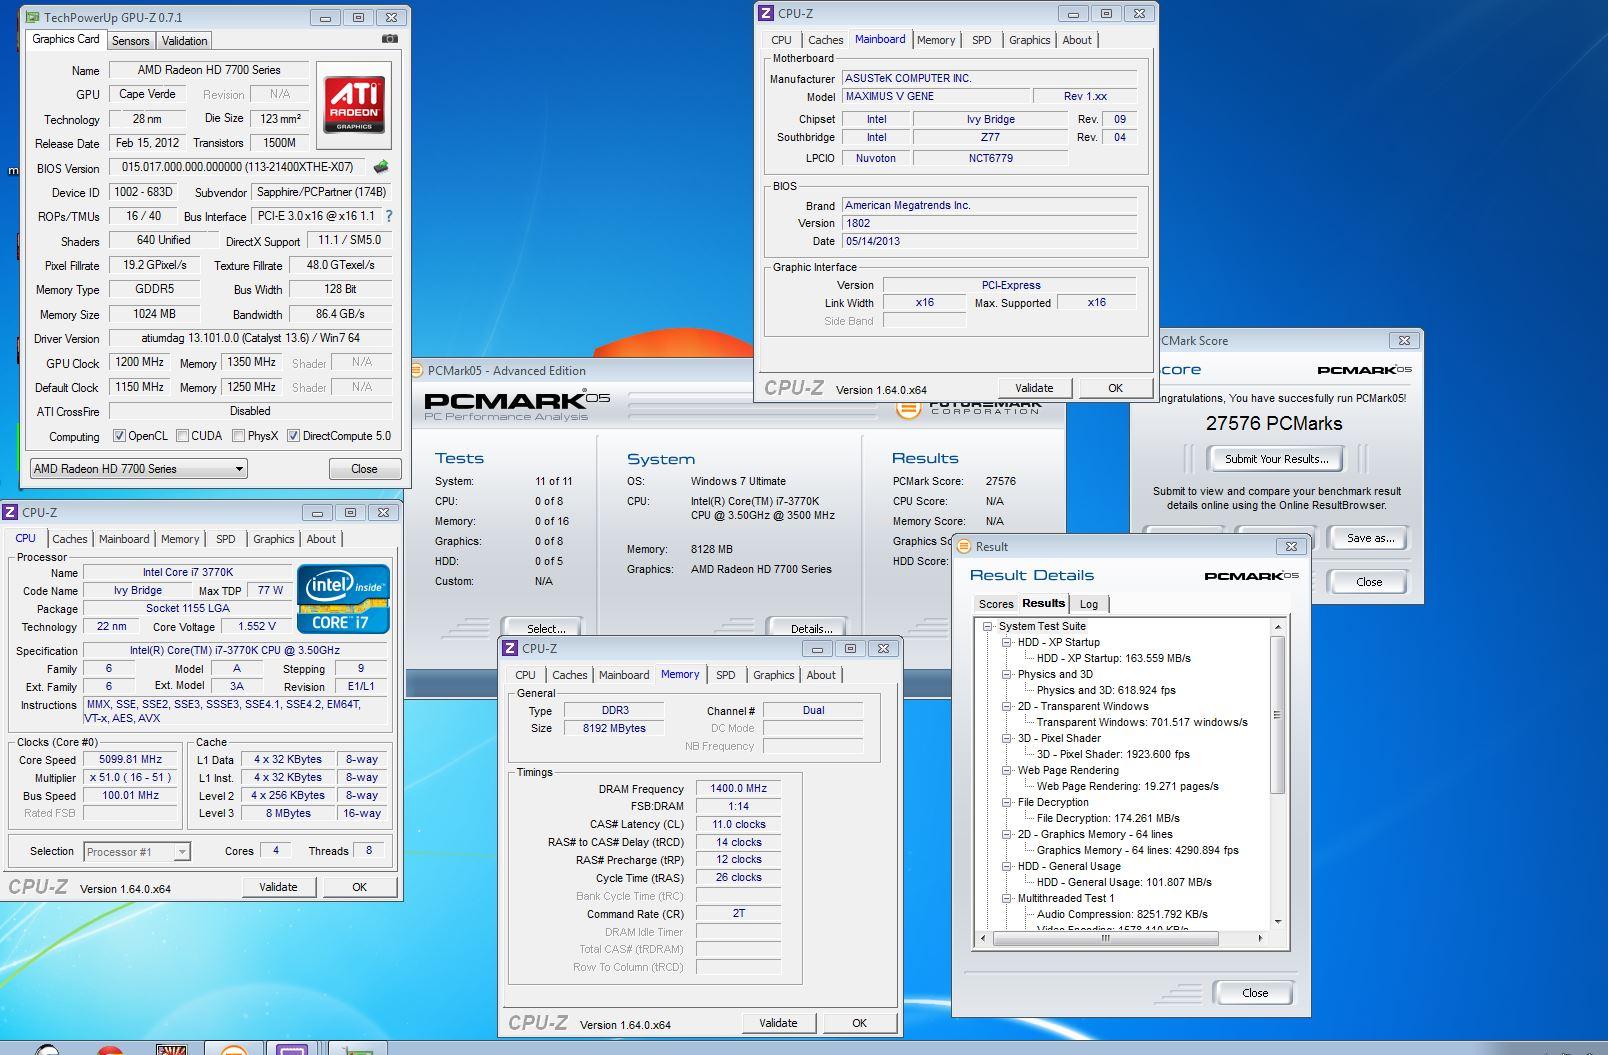
Task: Click Save as... in PCMark Score
Action: pyautogui.click(x=1369, y=538)
